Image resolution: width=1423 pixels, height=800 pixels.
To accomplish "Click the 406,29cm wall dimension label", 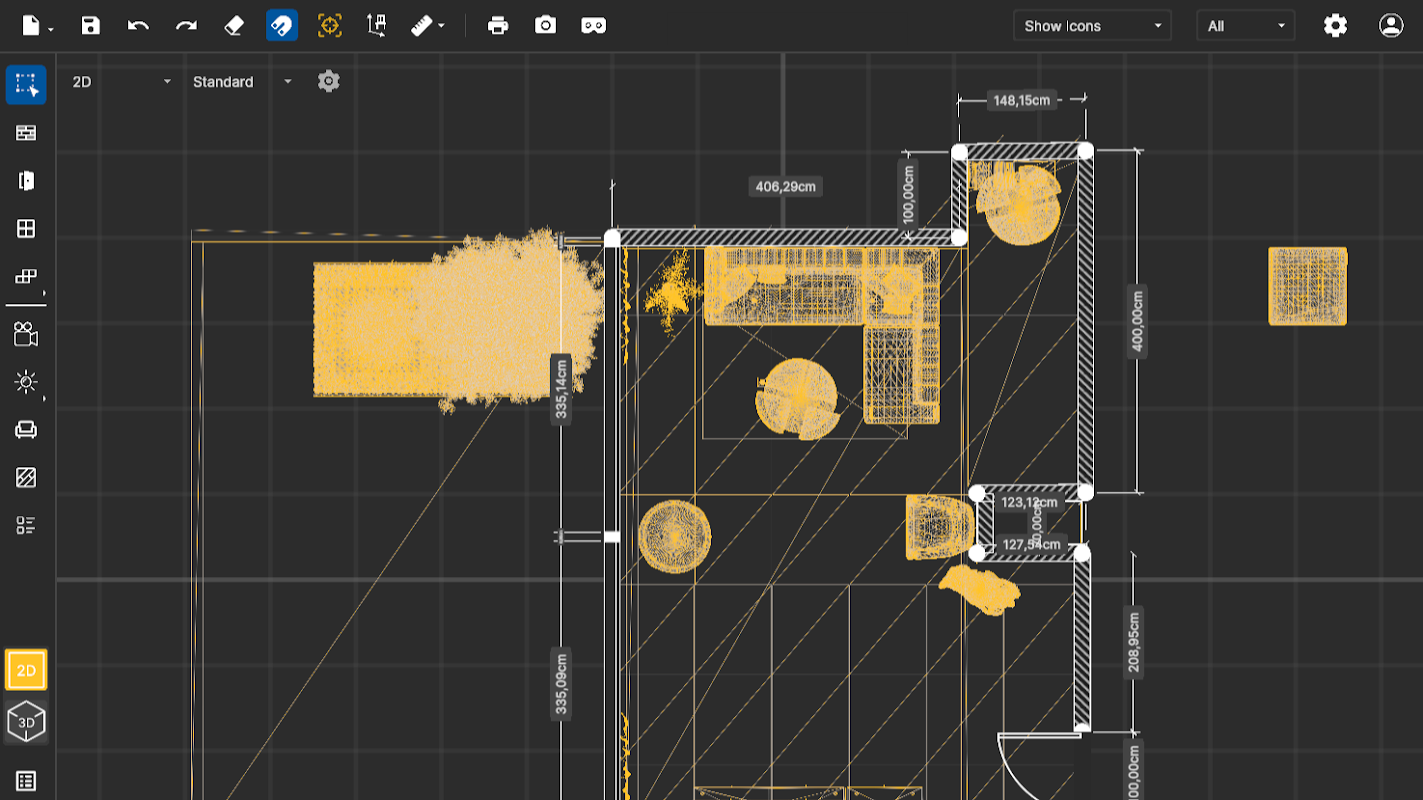I will (x=785, y=186).
